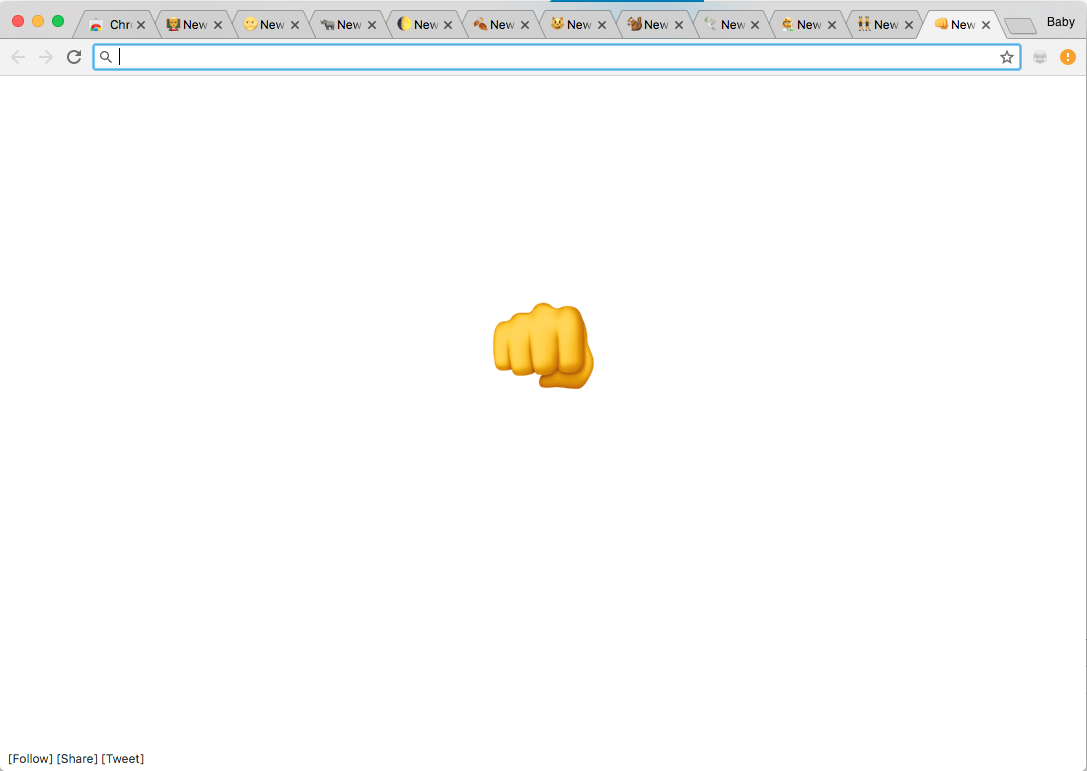Close the active fist emoji tab

pyautogui.click(x=985, y=23)
